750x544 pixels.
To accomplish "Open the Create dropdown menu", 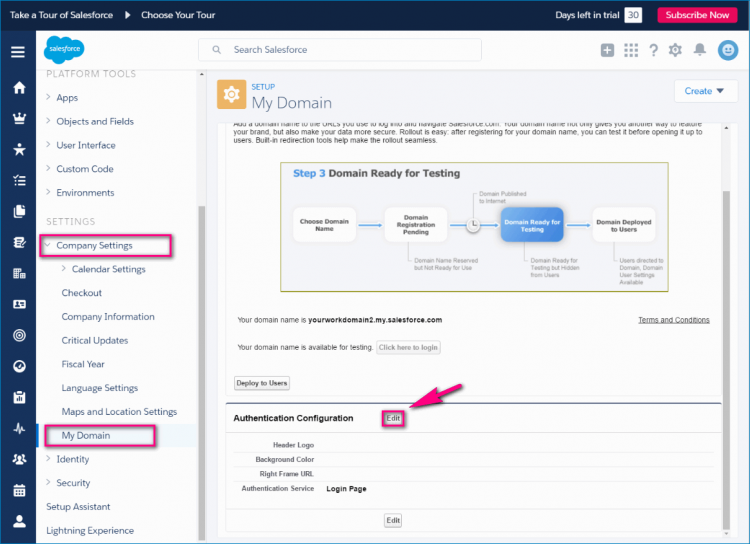I will click(x=705, y=91).
